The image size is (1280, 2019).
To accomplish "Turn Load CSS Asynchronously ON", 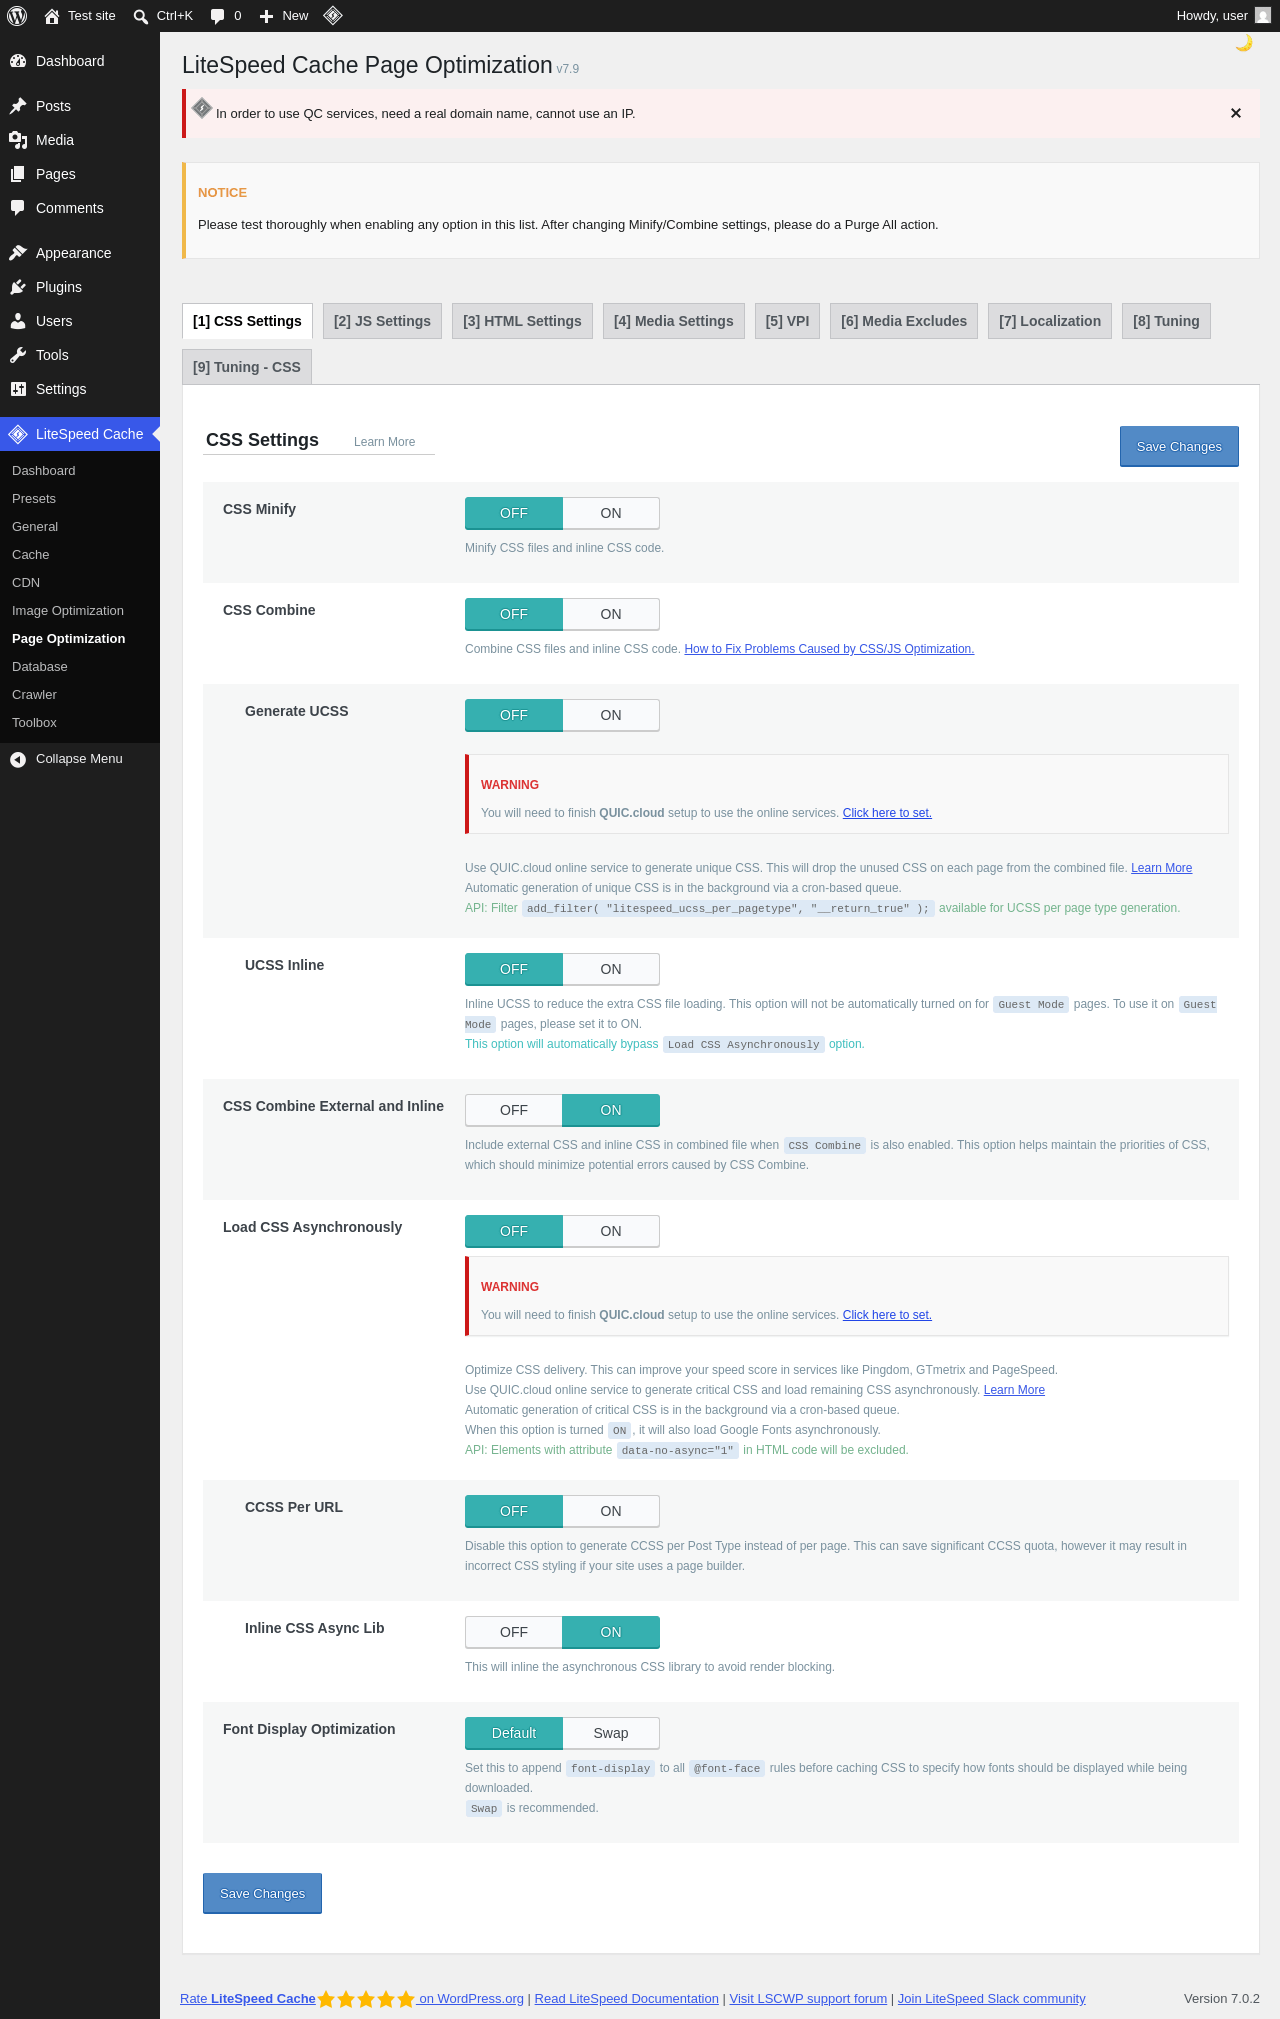I will point(611,1231).
